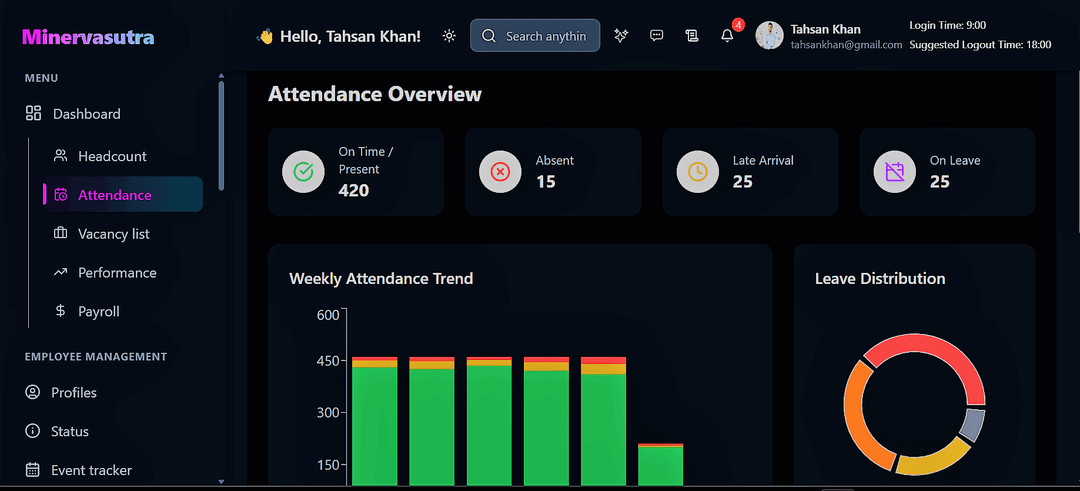Click the 150 axis label on chart
The image size is (1080, 491).
click(328, 465)
